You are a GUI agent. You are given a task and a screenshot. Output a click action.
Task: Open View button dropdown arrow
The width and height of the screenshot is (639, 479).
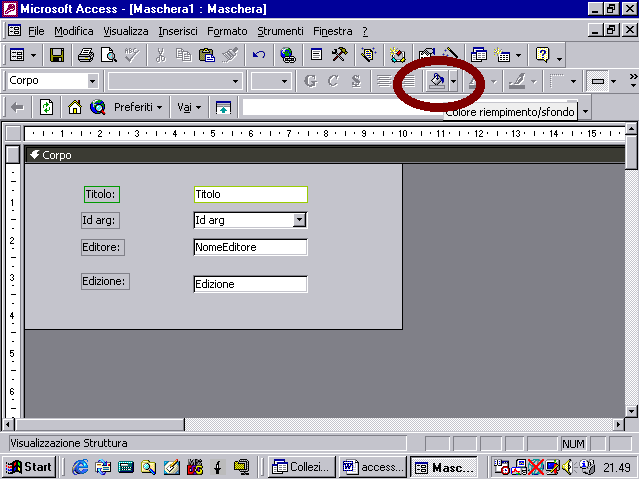point(33,55)
